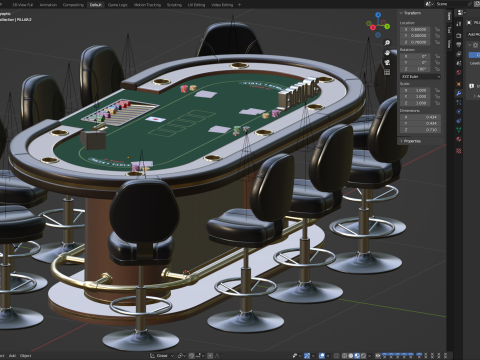Screen dimensions: 480x360
Task: Toggle lock on Location Y value
Action: (x=437, y=36)
